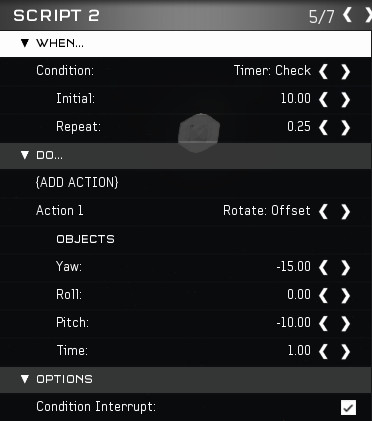Increase Initial timer value with right arrow
The image size is (372, 421).
coord(345,99)
